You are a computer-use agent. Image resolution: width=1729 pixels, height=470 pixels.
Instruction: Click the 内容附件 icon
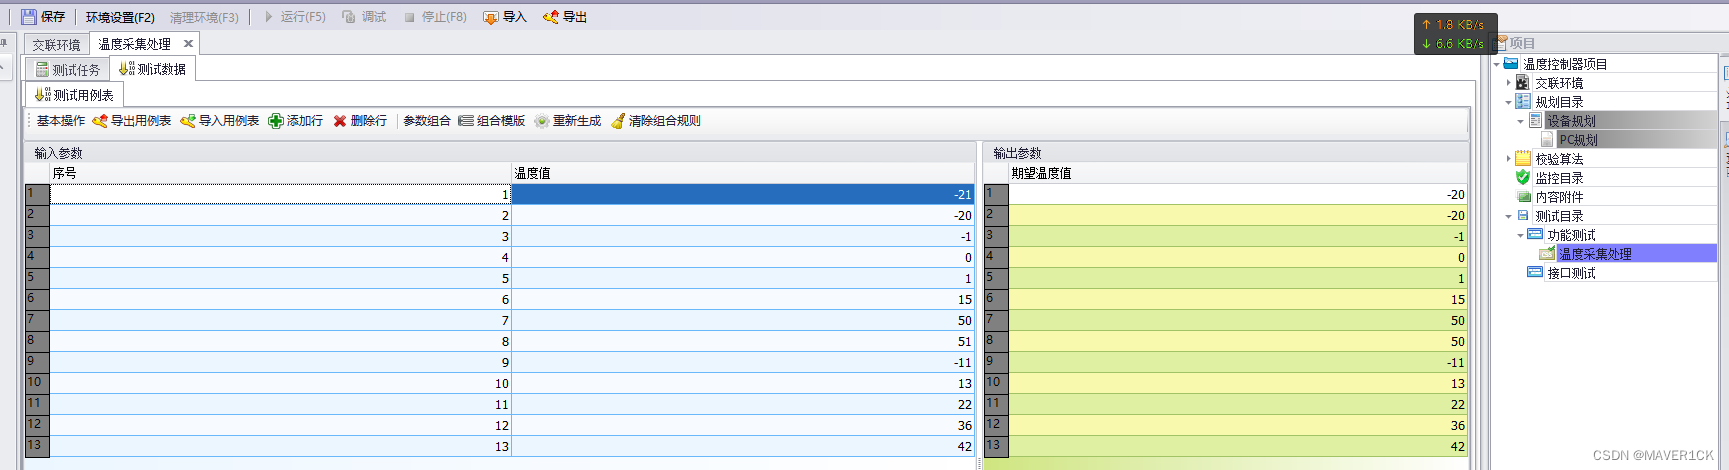[1523, 197]
